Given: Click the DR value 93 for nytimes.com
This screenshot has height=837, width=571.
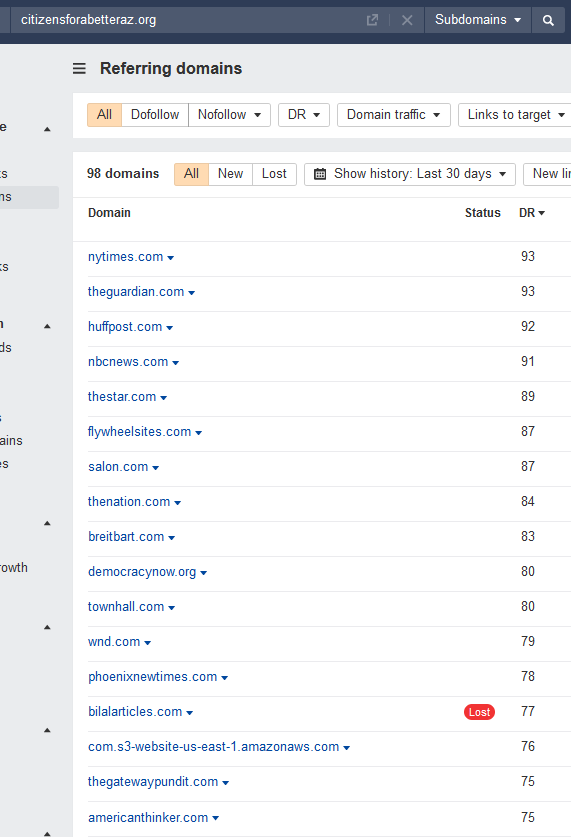Looking at the screenshot, I should tap(528, 257).
